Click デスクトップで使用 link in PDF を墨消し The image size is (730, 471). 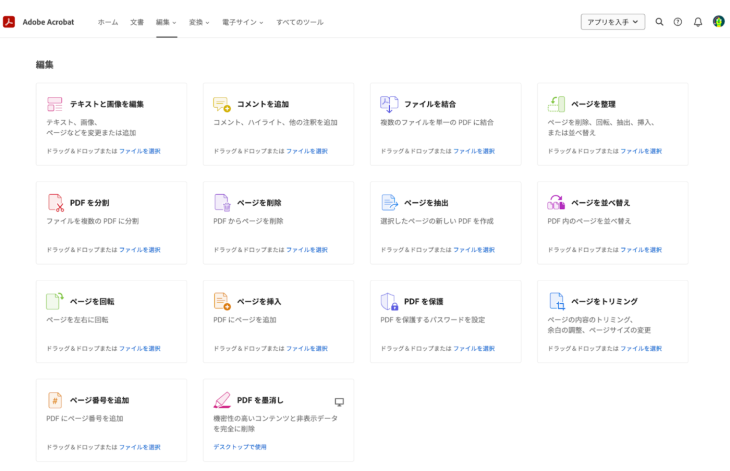(x=240, y=447)
